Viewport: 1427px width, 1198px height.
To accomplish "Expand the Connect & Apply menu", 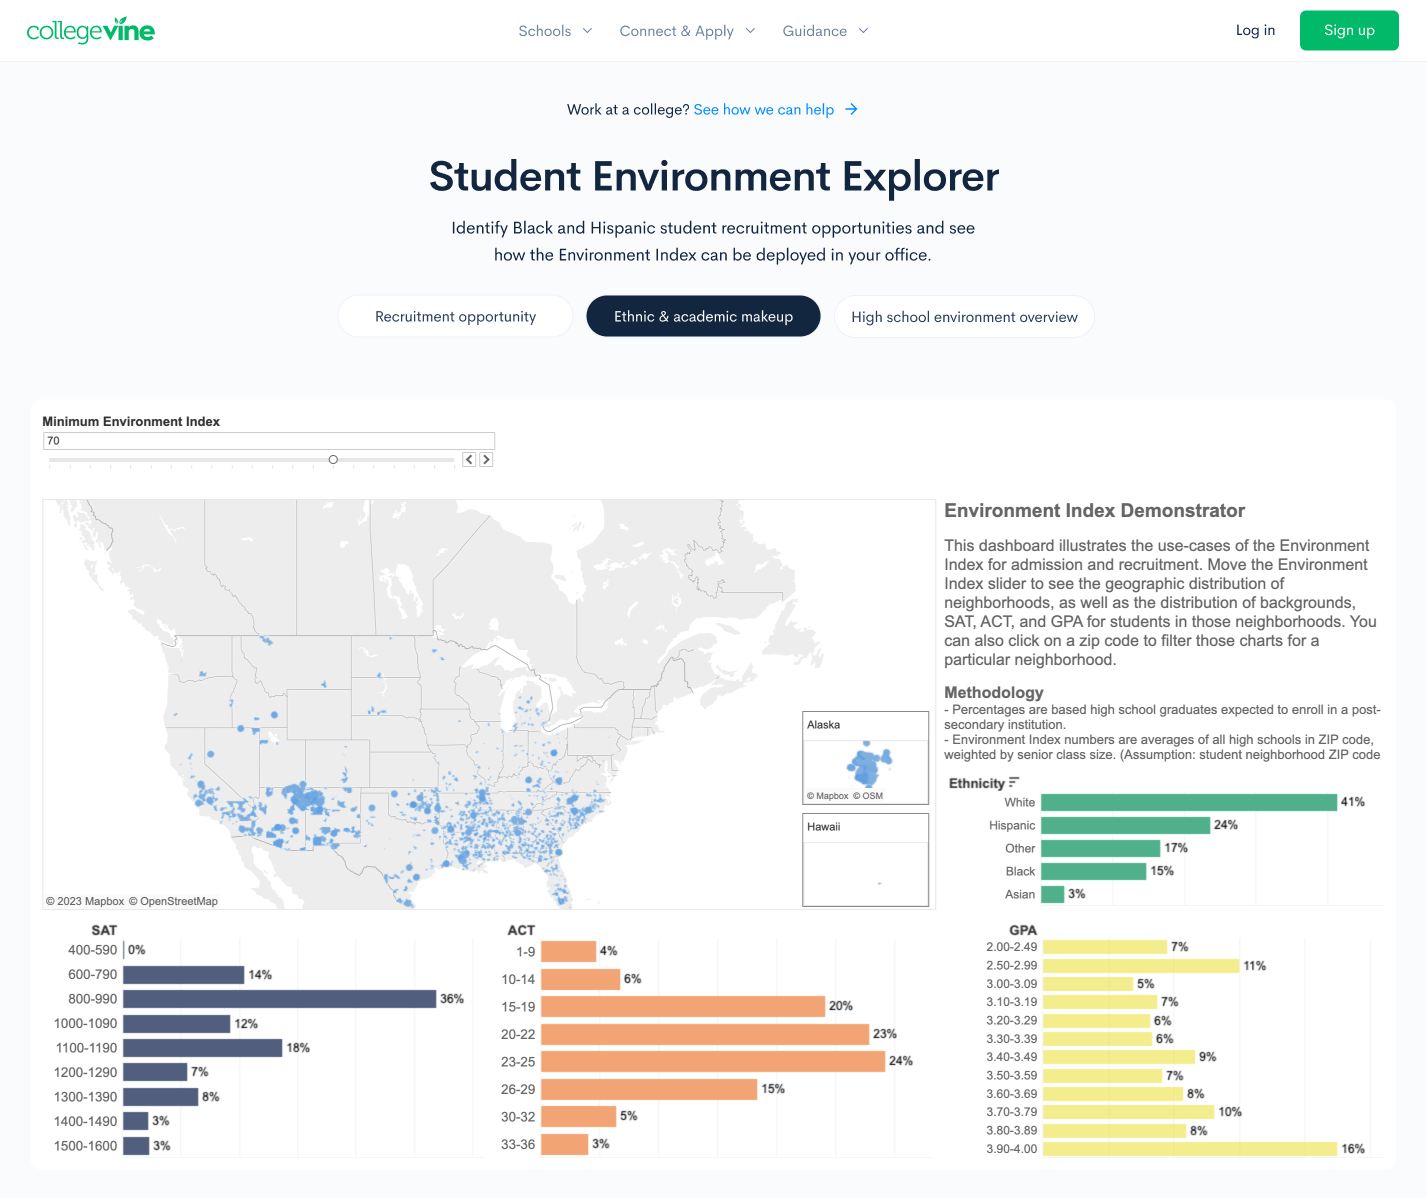I will click(687, 31).
